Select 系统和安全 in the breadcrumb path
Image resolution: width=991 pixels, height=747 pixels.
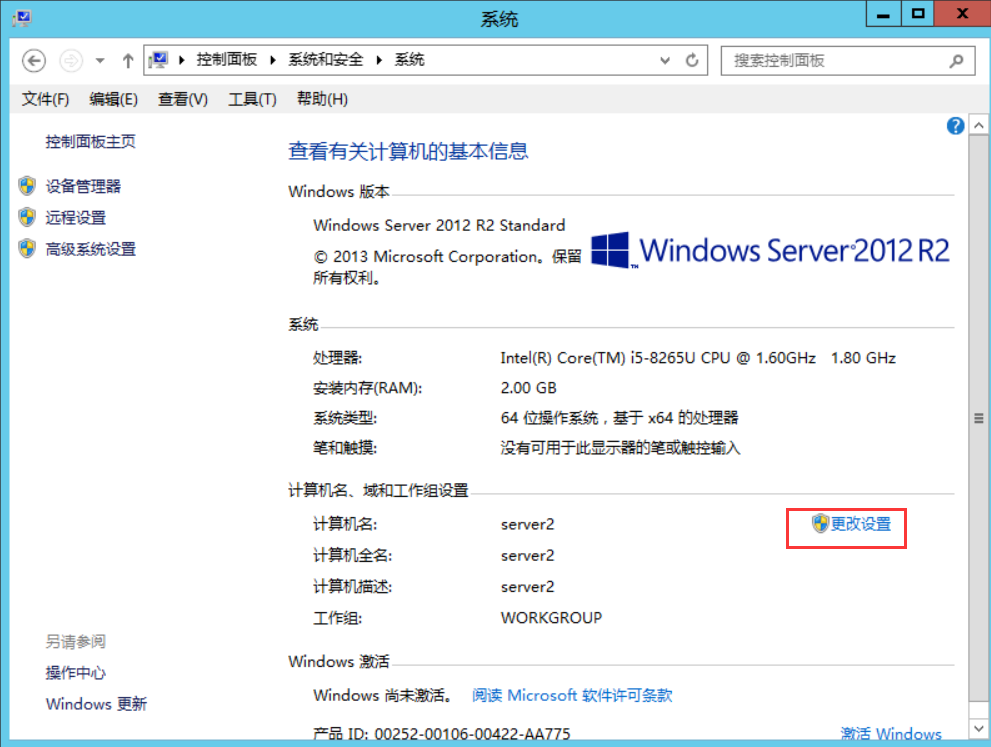[x=325, y=60]
